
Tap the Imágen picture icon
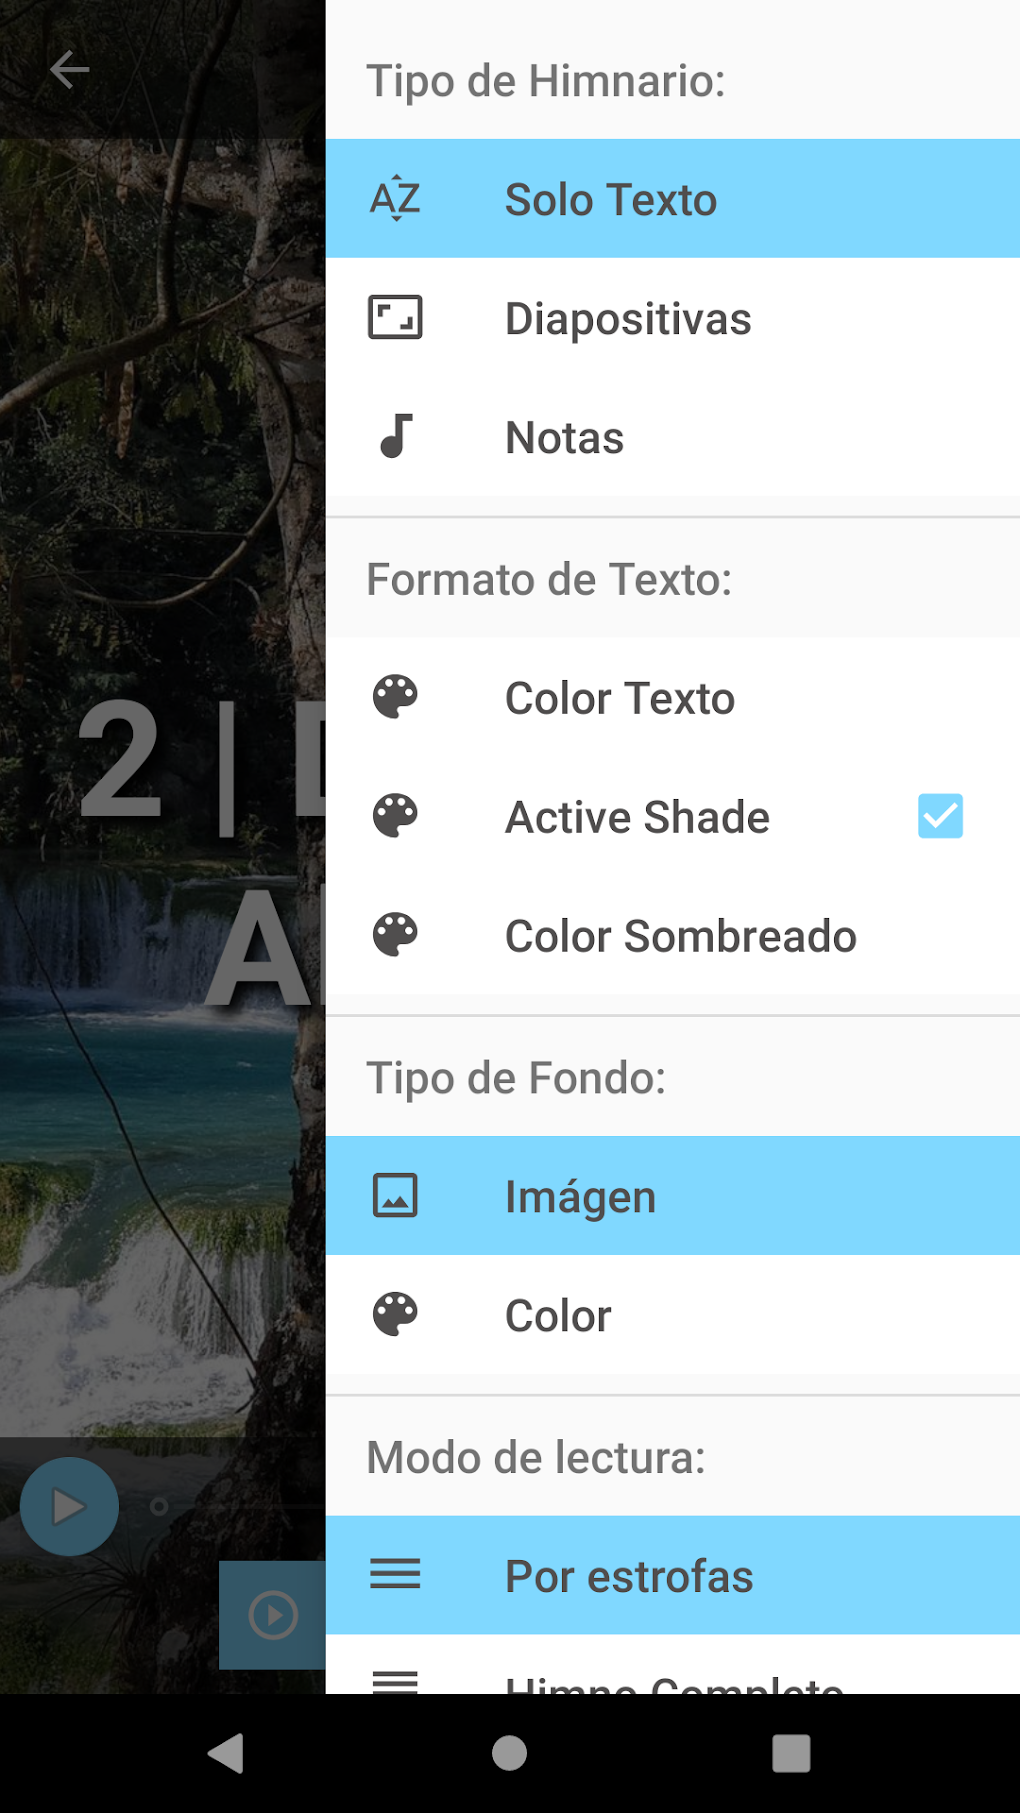(395, 1195)
